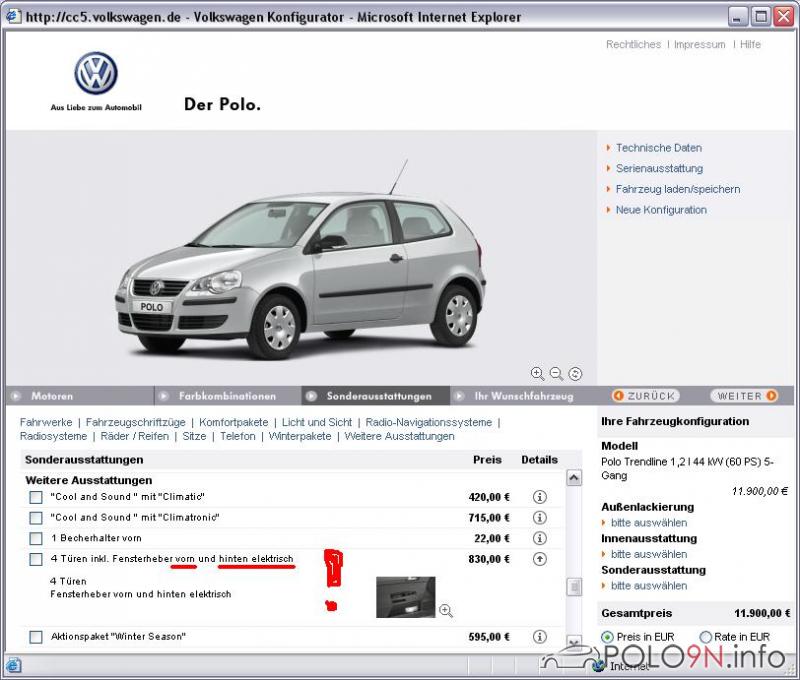This screenshot has height=680, width=800.
Task: Check Cool and Sound with Climatronic
Action: point(36,518)
